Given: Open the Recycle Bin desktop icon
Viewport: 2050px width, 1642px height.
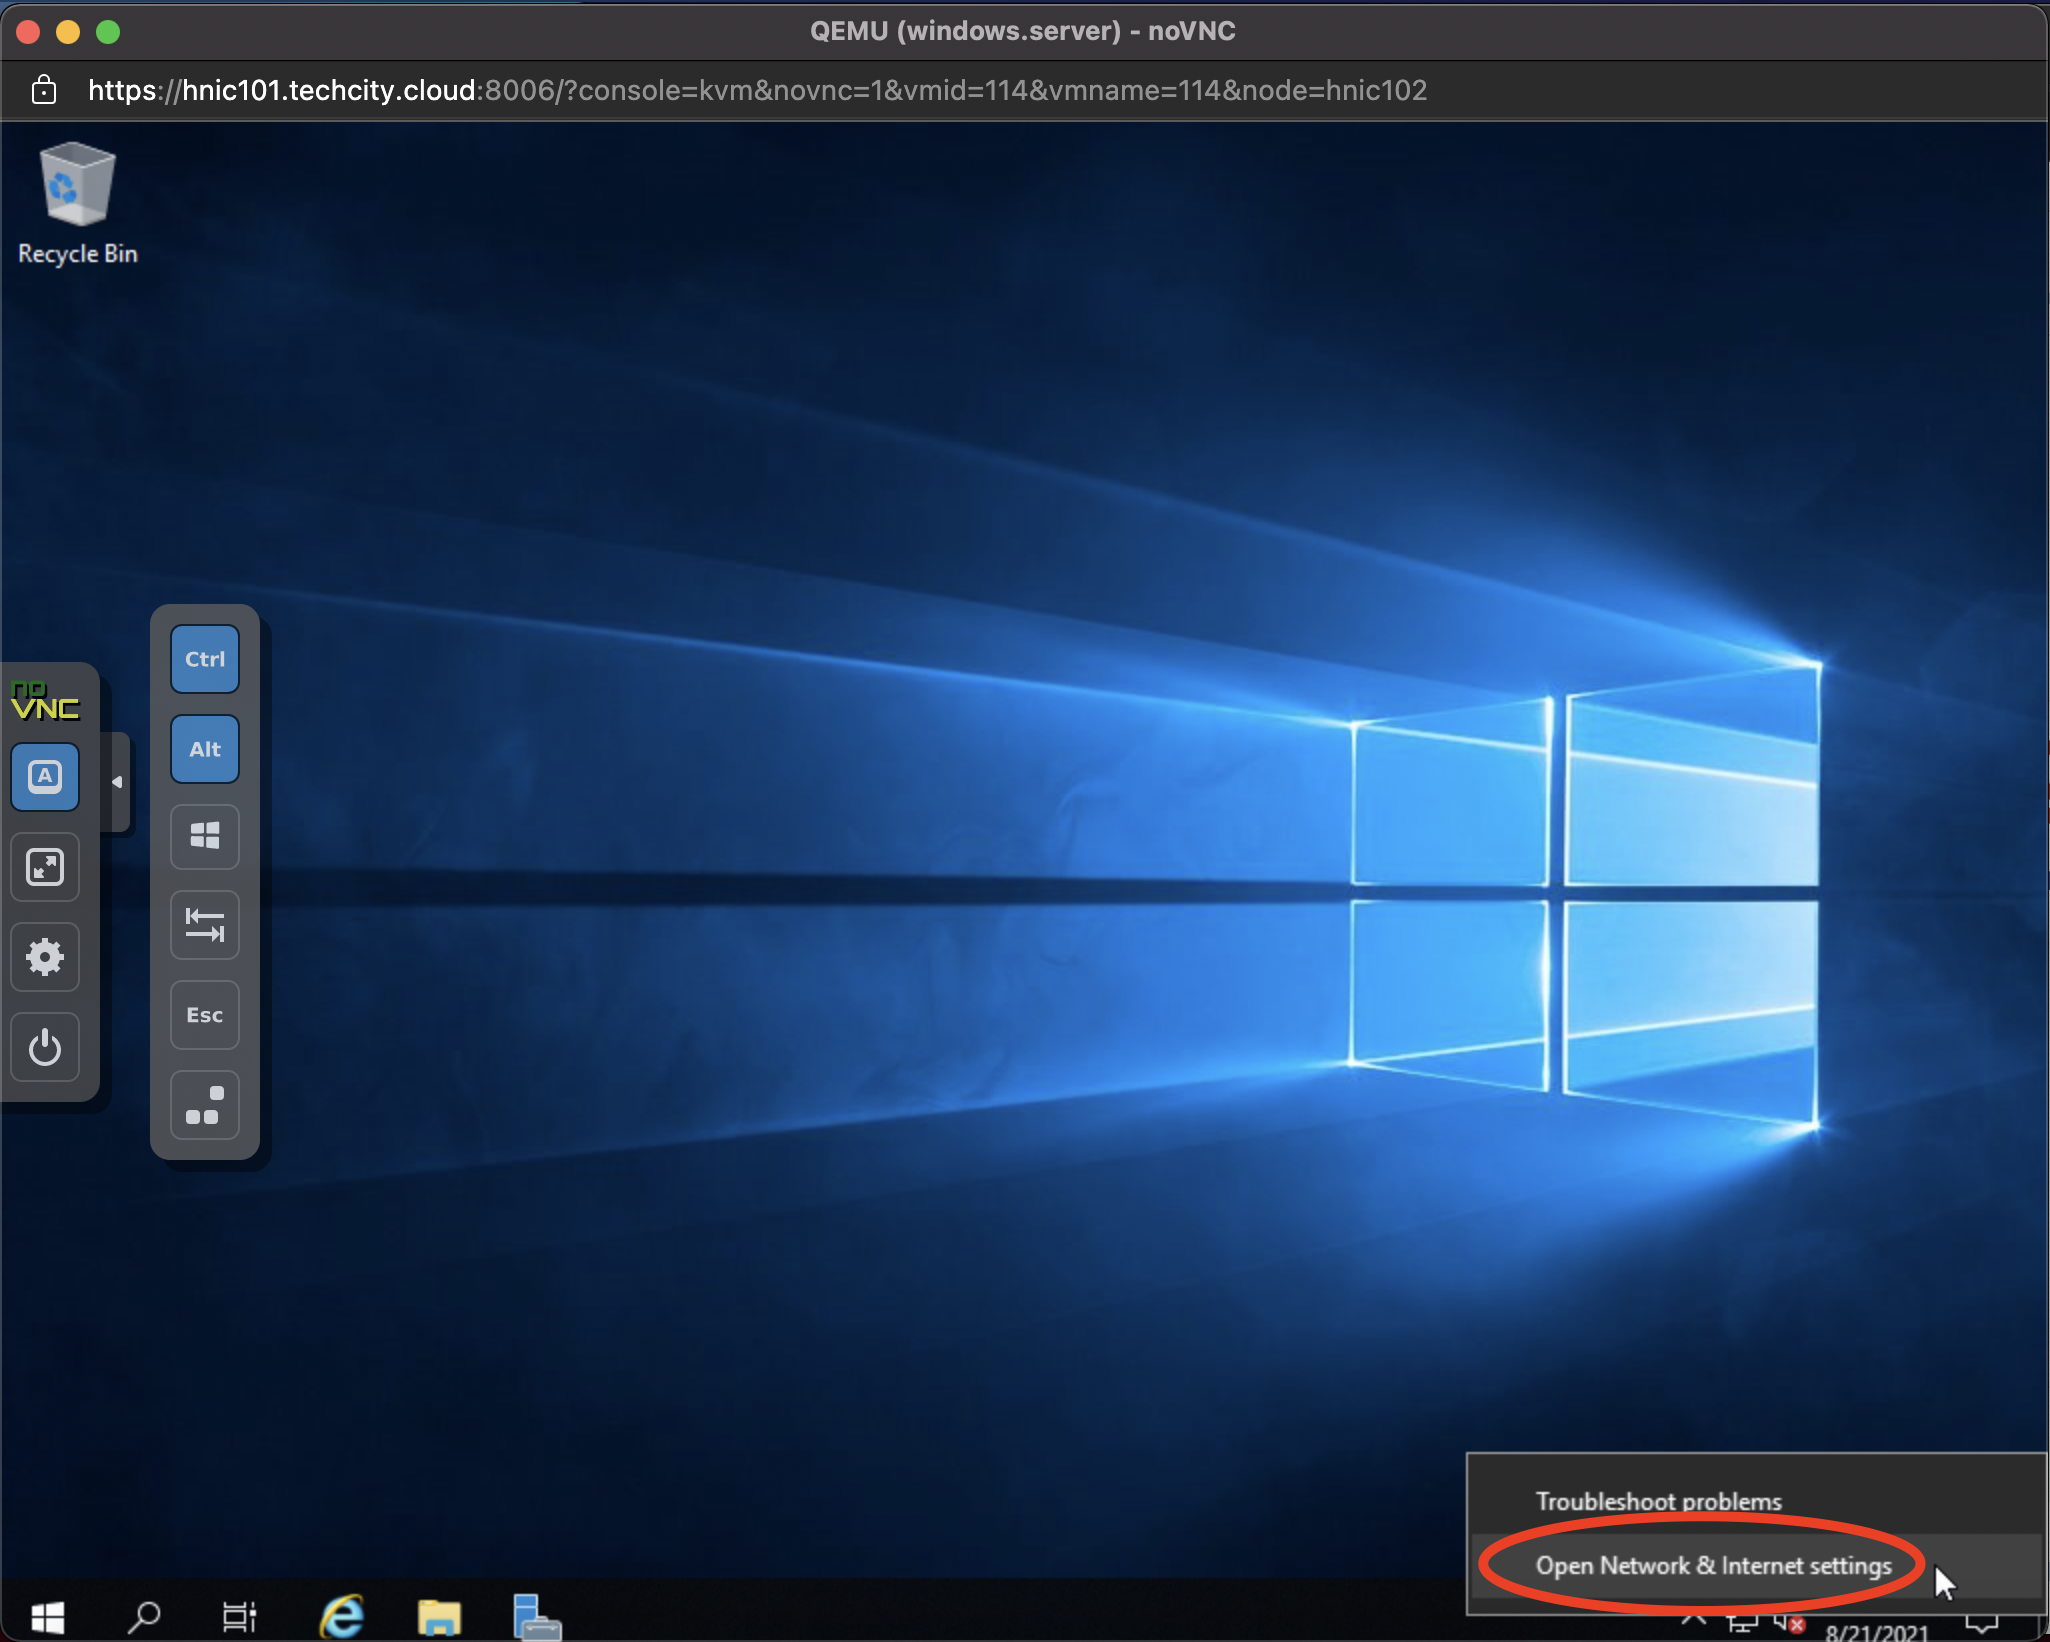Looking at the screenshot, I should click(78, 204).
